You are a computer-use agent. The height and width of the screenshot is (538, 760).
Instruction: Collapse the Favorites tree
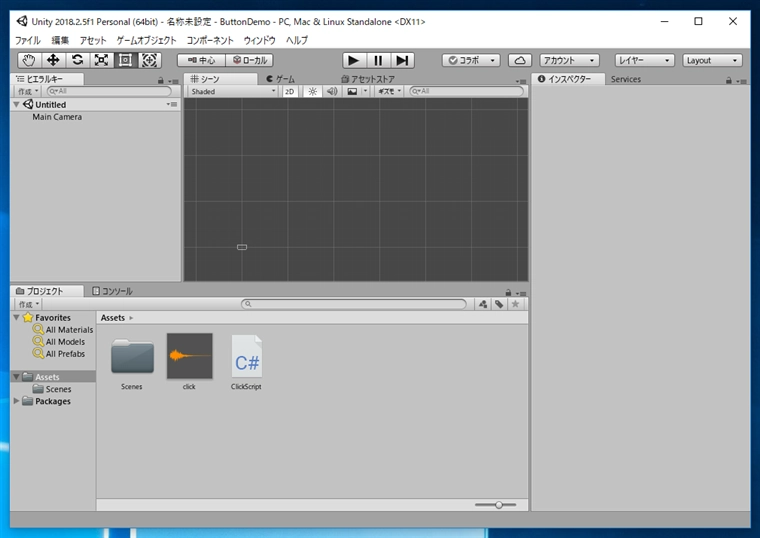(x=16, y=317)
